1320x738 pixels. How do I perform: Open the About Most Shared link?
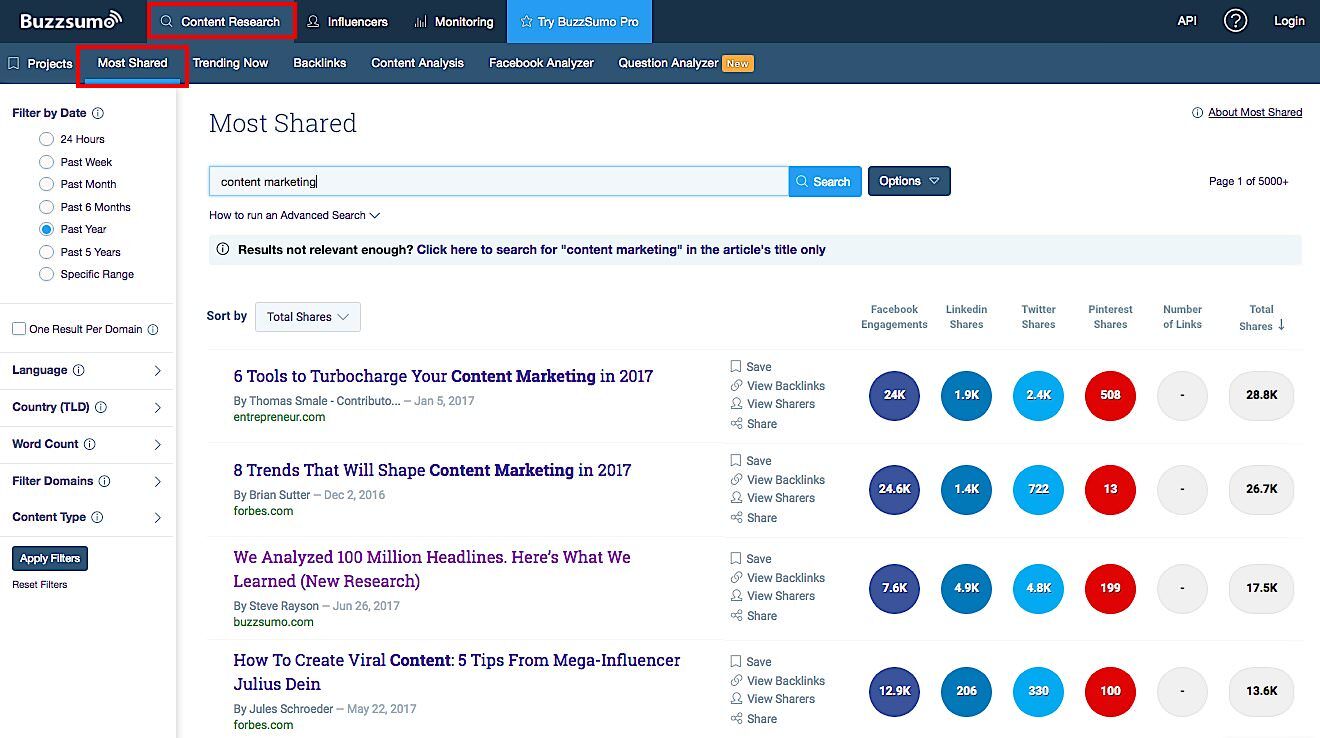pyautogui.click(x=1255, y=112)
